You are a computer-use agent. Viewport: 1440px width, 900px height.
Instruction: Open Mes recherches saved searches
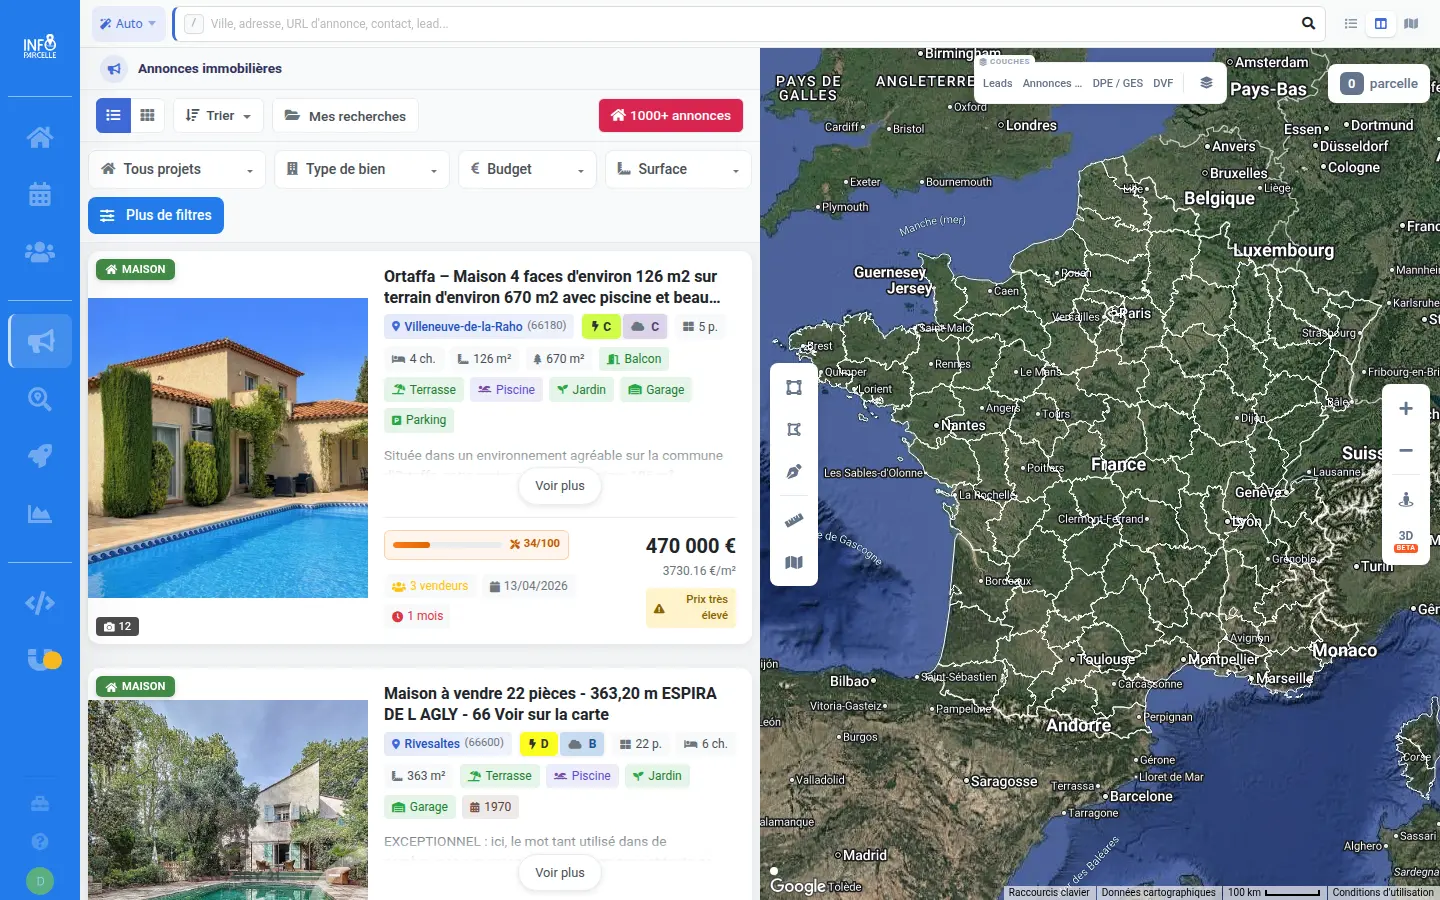click(x=345, y=115)
